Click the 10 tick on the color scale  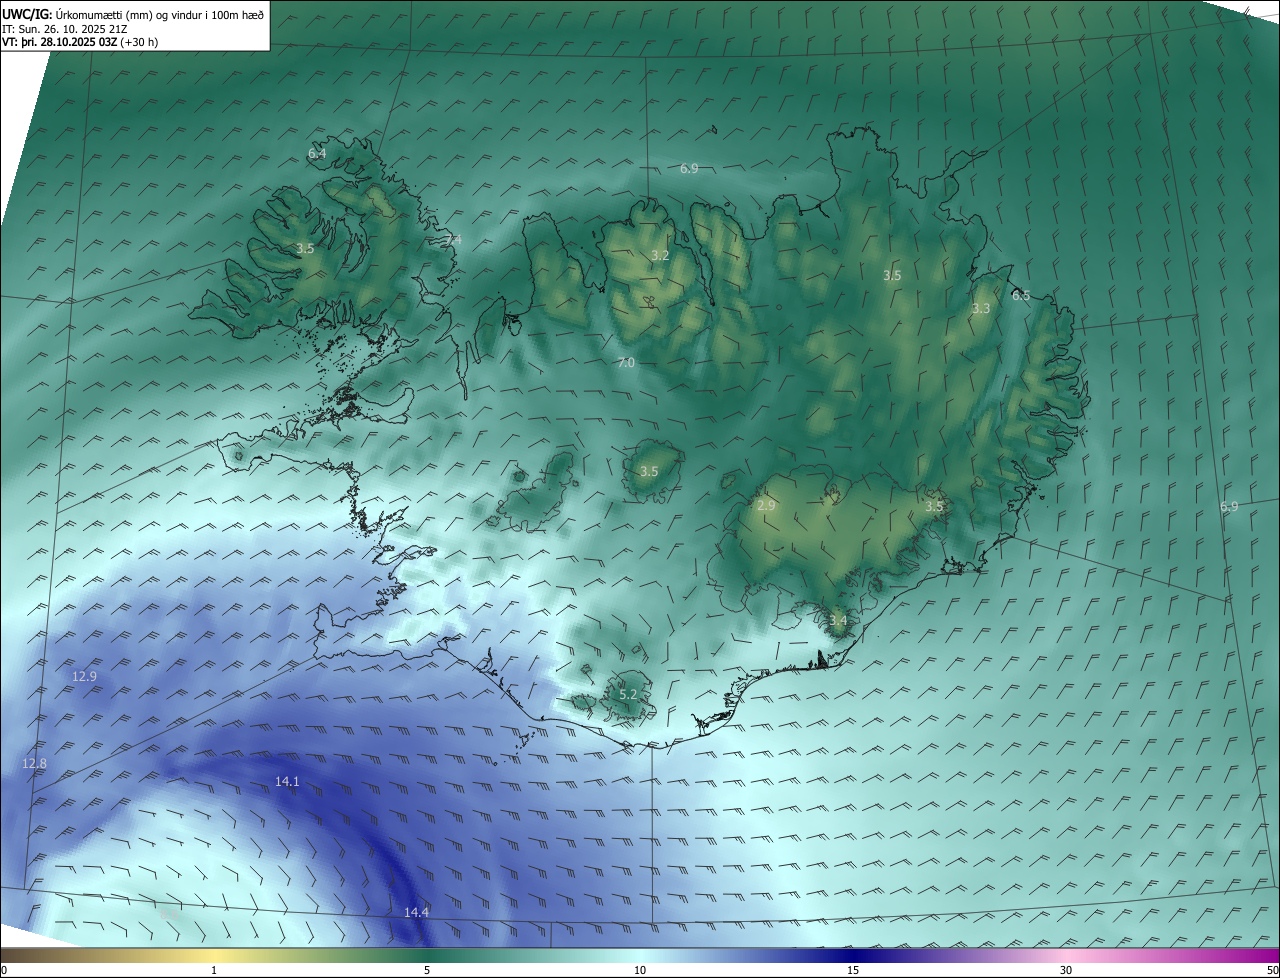coord(640,970)
